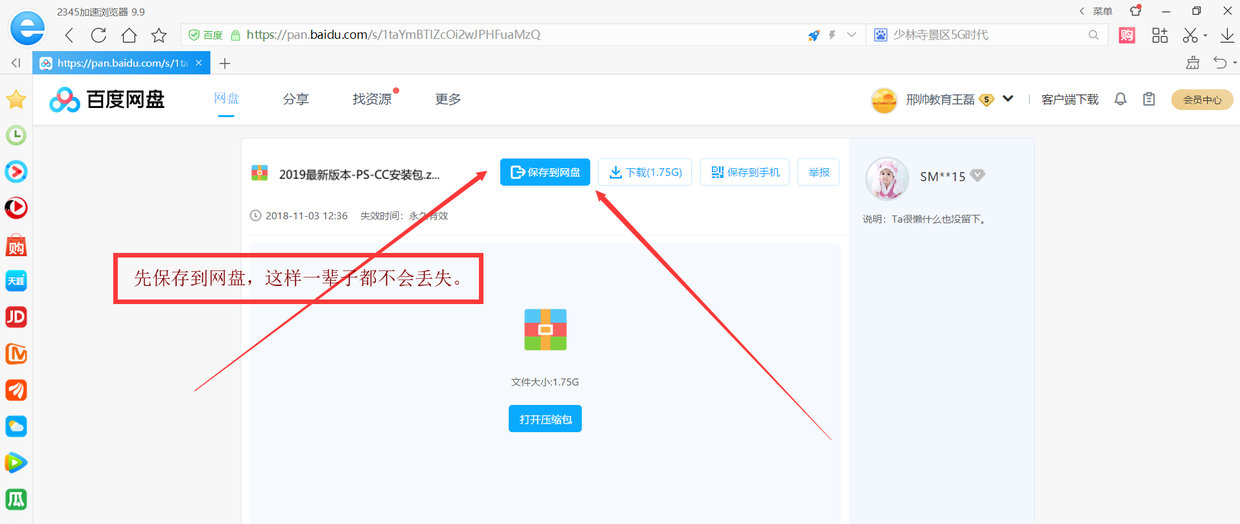Click the scissors screenshot tool
This screenshot has height=524, width=1240.
(x=1189, y=35)
